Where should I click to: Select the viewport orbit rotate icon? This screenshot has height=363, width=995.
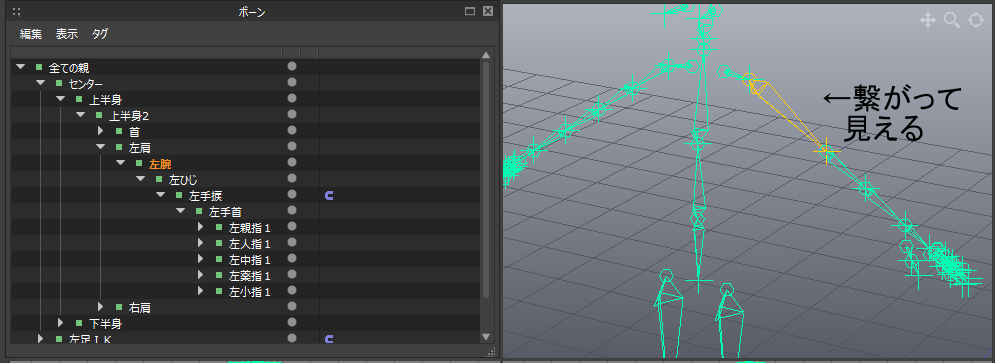975,20
